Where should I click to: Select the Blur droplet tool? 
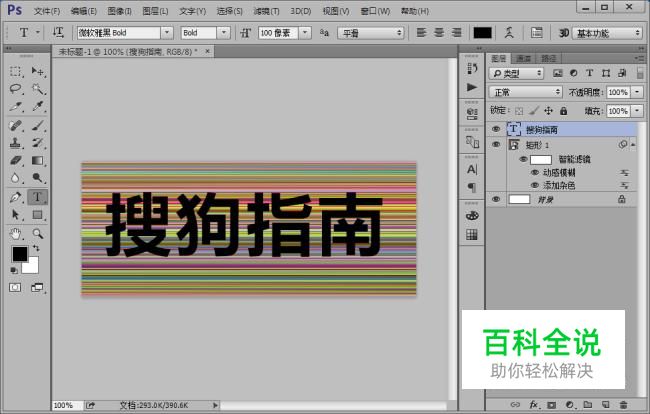[16, 178]
